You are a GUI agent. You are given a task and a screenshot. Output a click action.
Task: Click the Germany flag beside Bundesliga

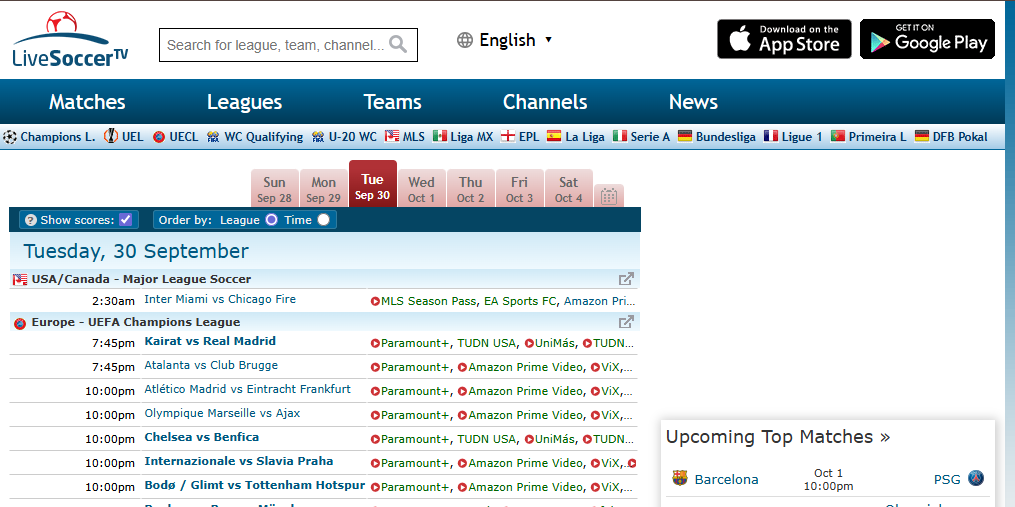coord(686,136)
